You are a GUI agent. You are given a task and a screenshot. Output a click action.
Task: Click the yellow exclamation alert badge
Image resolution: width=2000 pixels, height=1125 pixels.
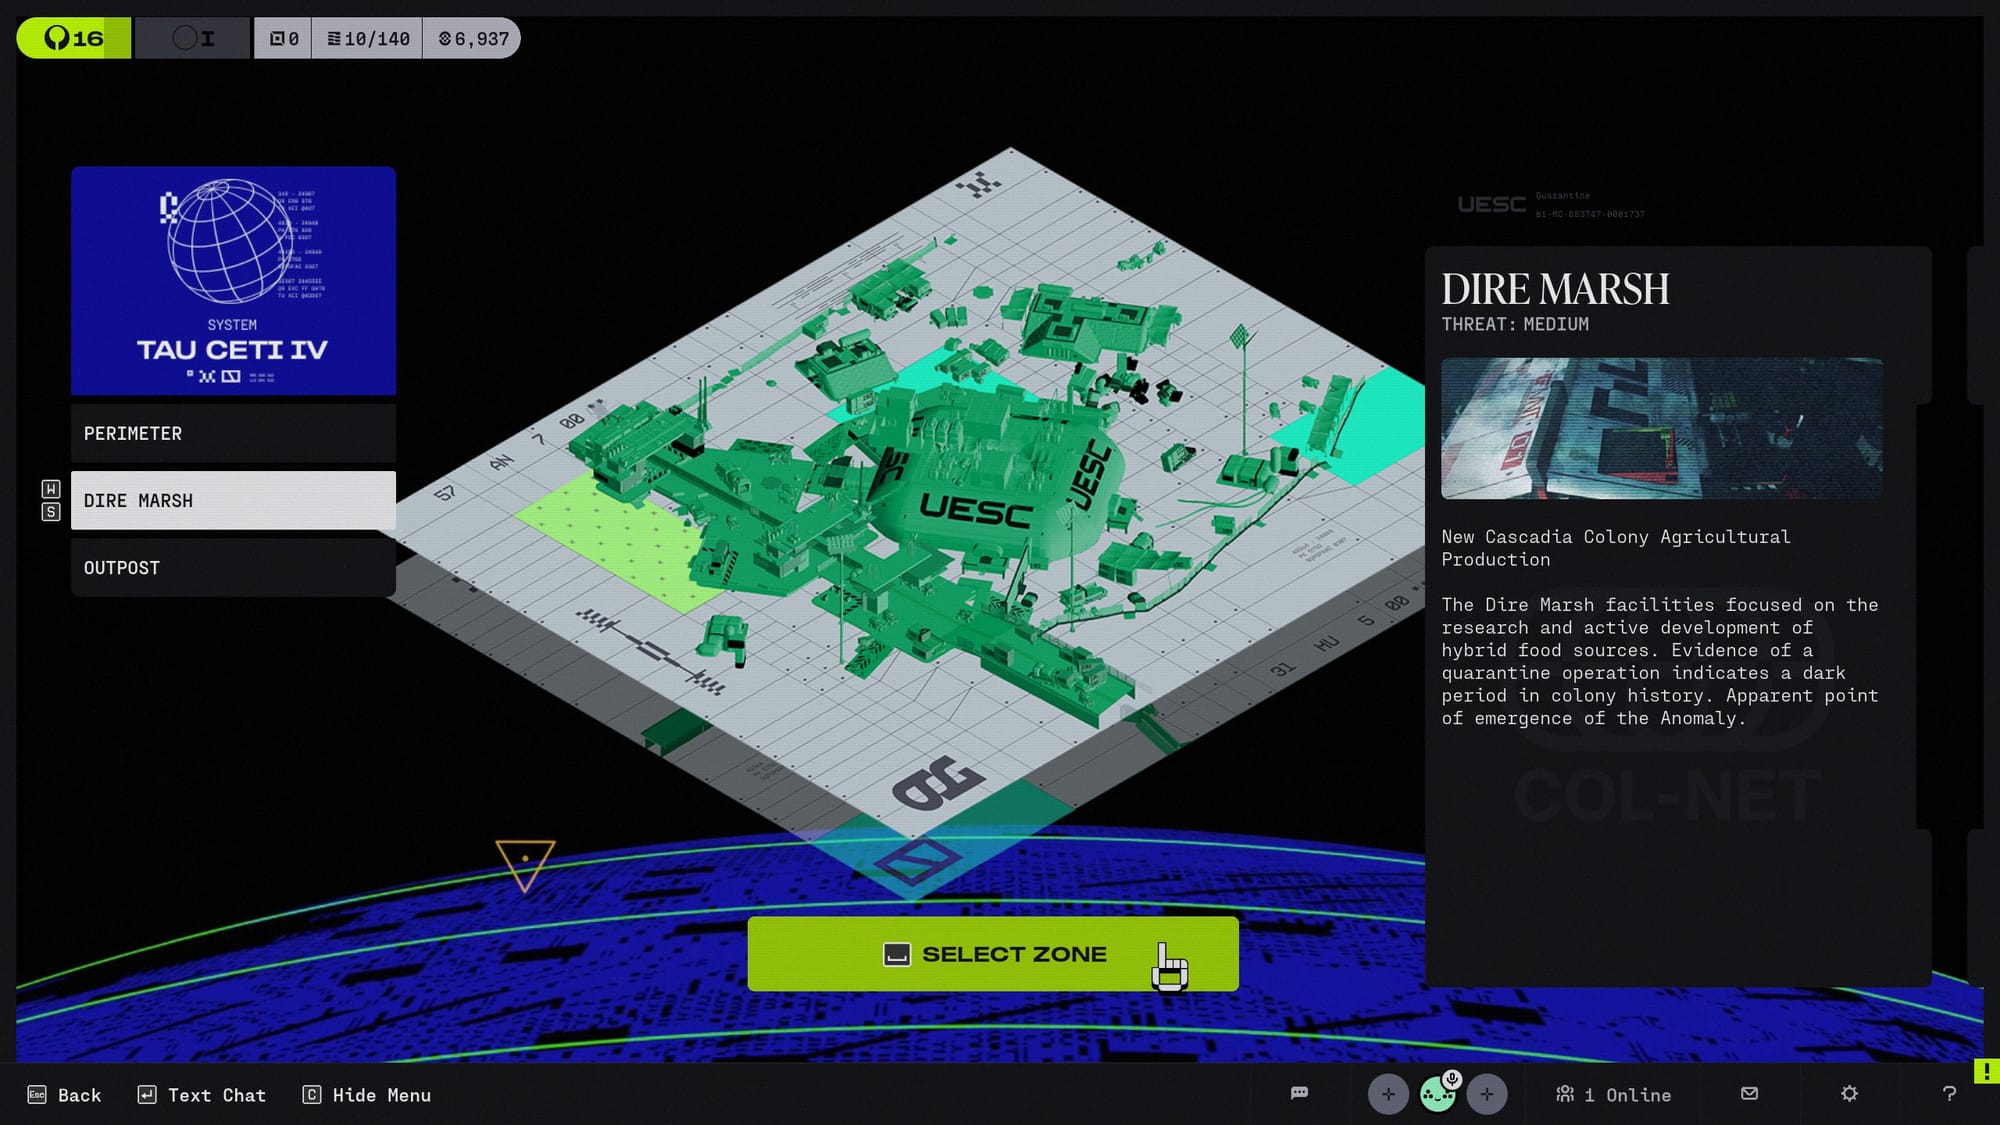1986,1071
